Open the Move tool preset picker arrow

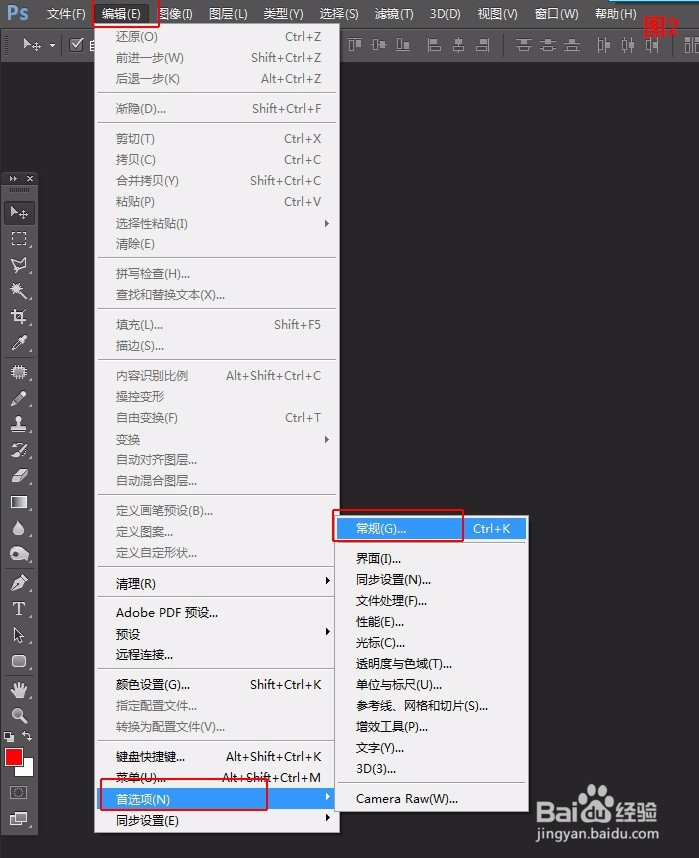coord(52,45)
